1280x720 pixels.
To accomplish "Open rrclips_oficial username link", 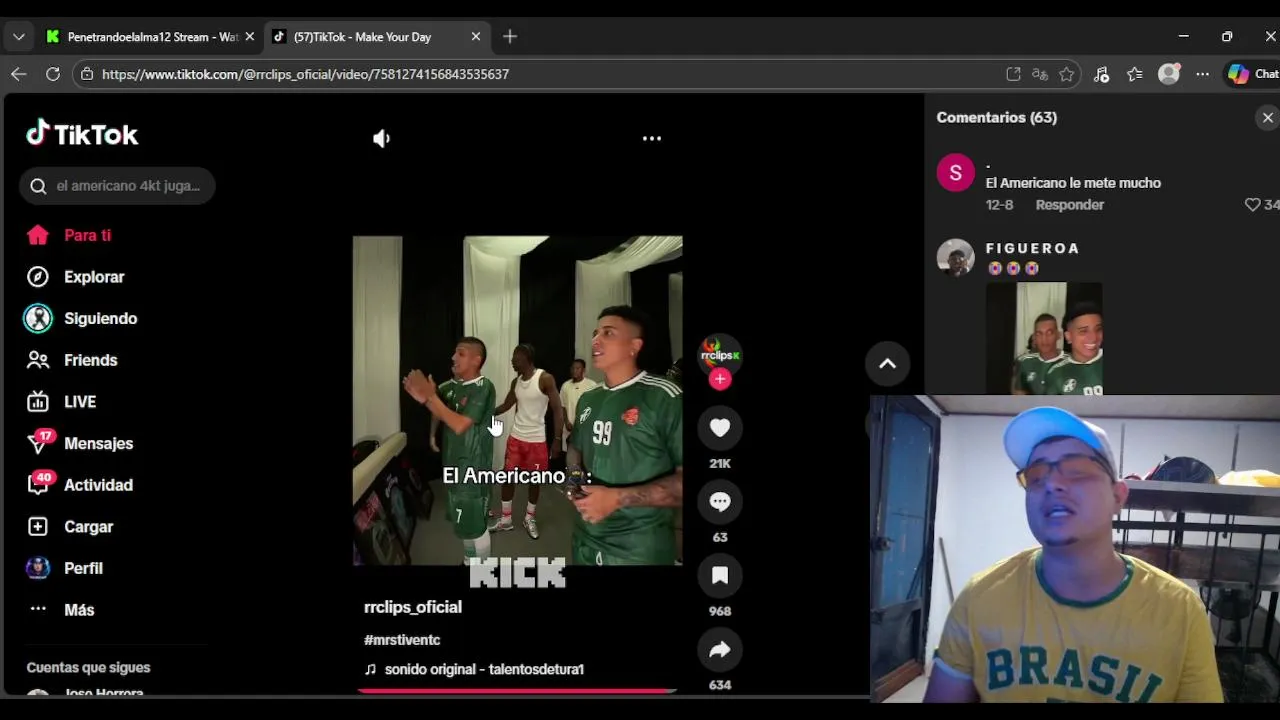I will 413,607.
